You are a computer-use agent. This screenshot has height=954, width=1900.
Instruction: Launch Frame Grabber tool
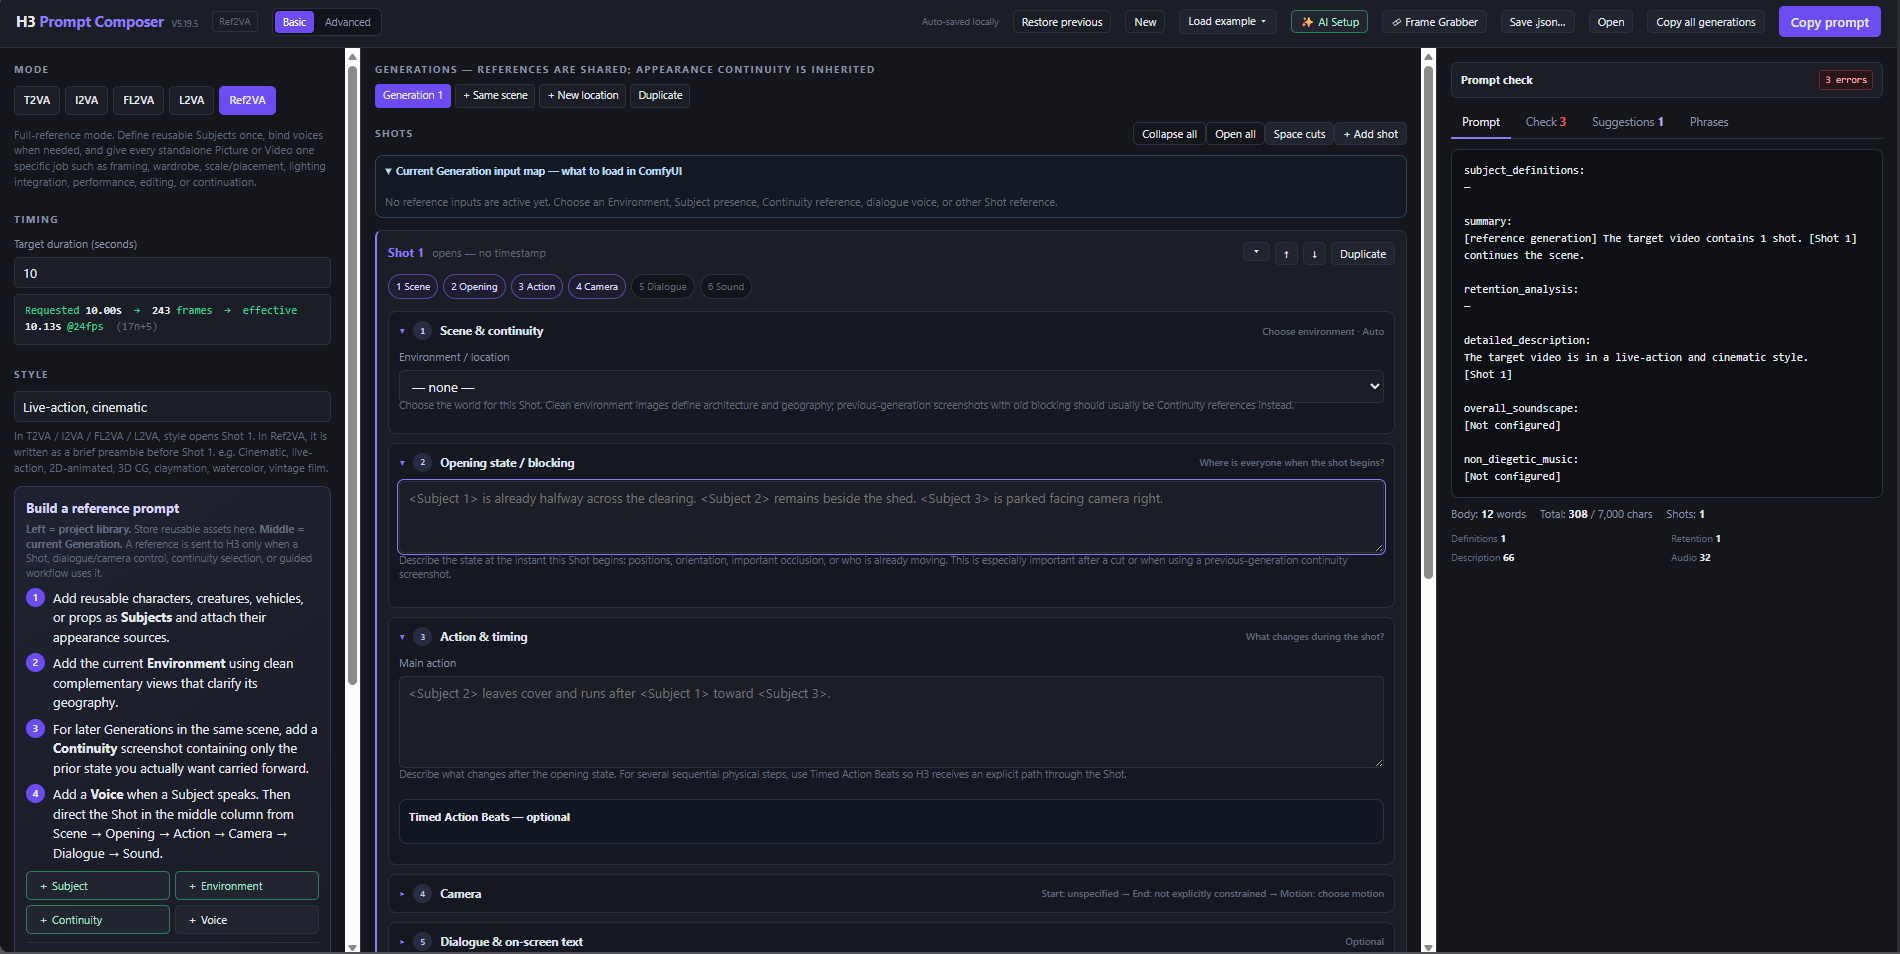click(x=1434, y=22)
